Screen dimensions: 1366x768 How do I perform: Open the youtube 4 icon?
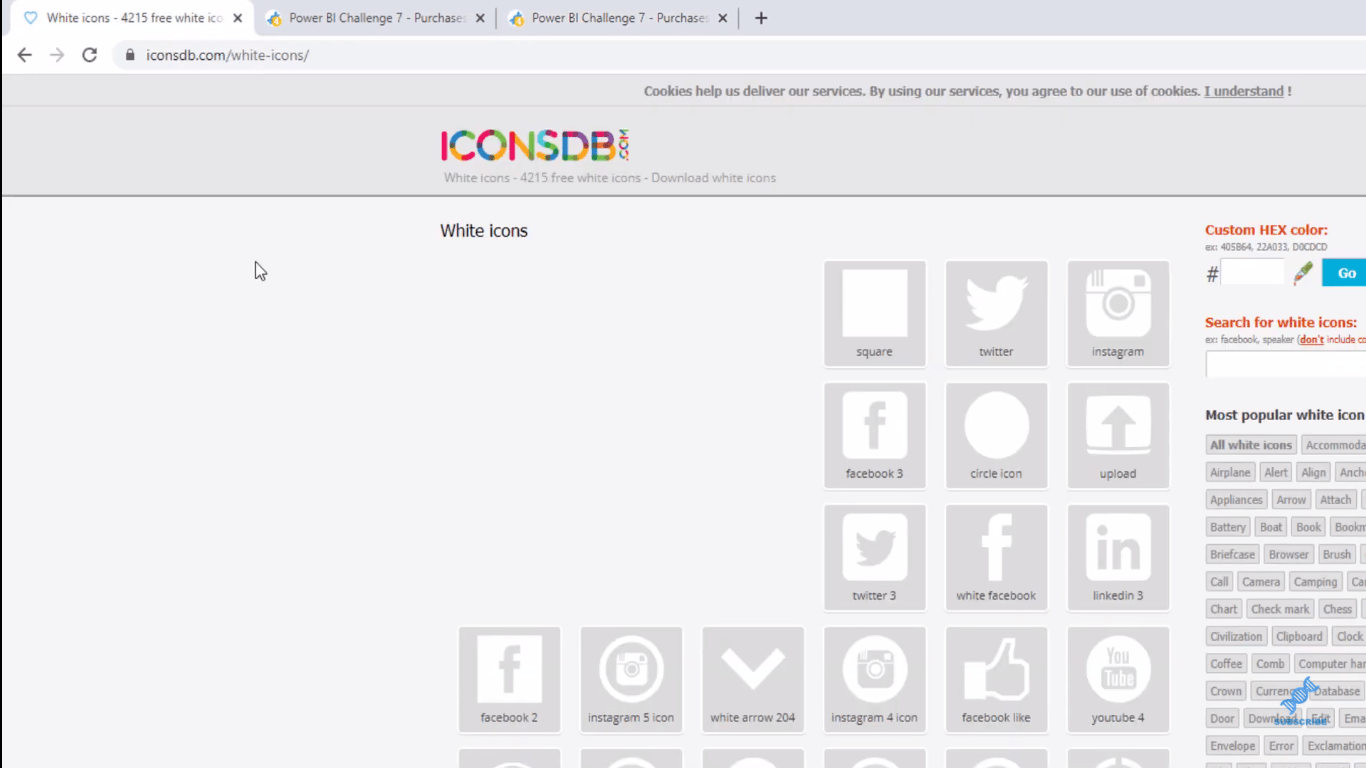coord(1118,679)
